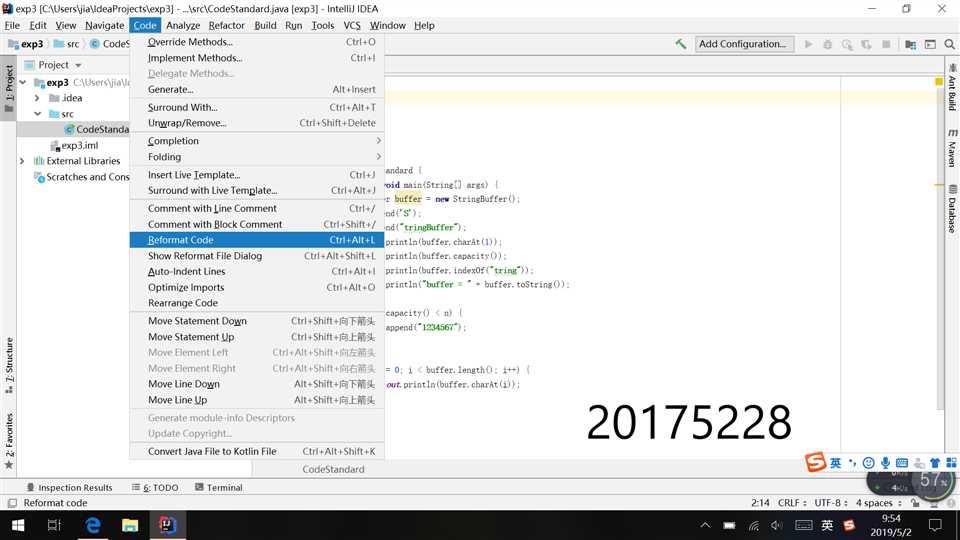Open Project Structure icon in toolbar
The width and height of the screenshot is (960, 540).
pos(910,44)
